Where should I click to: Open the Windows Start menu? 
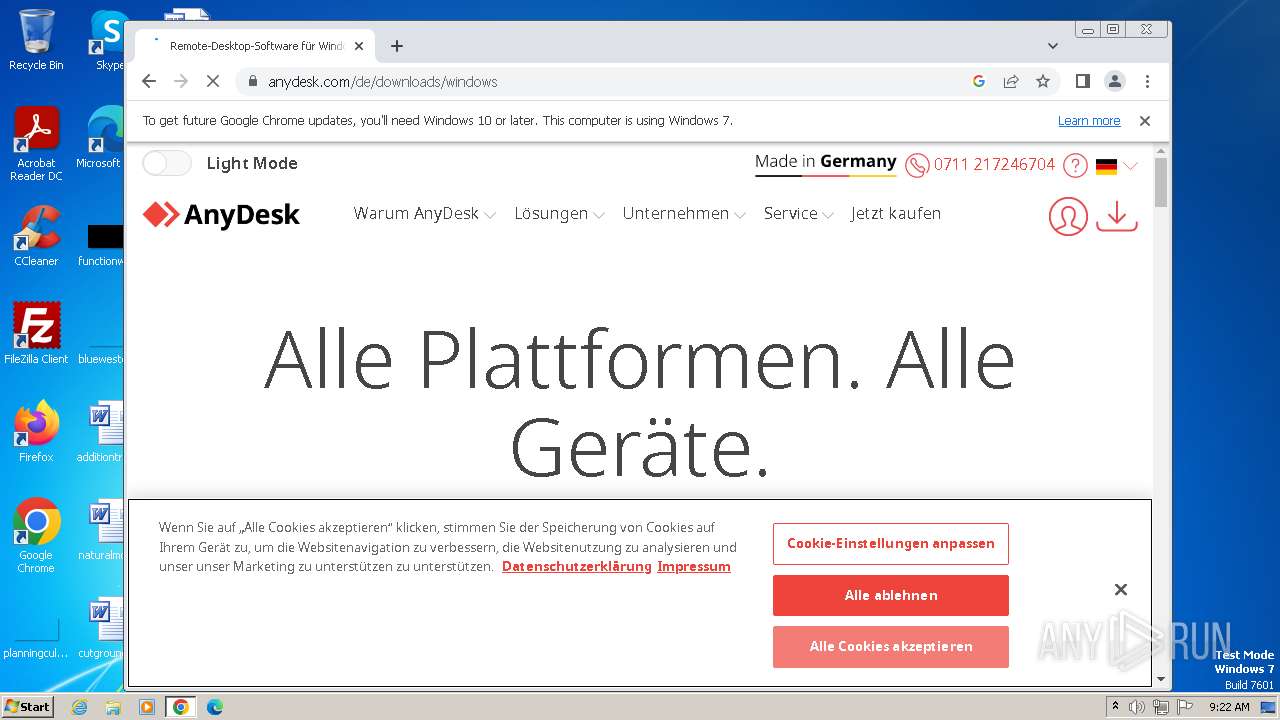tap(28, 706)
